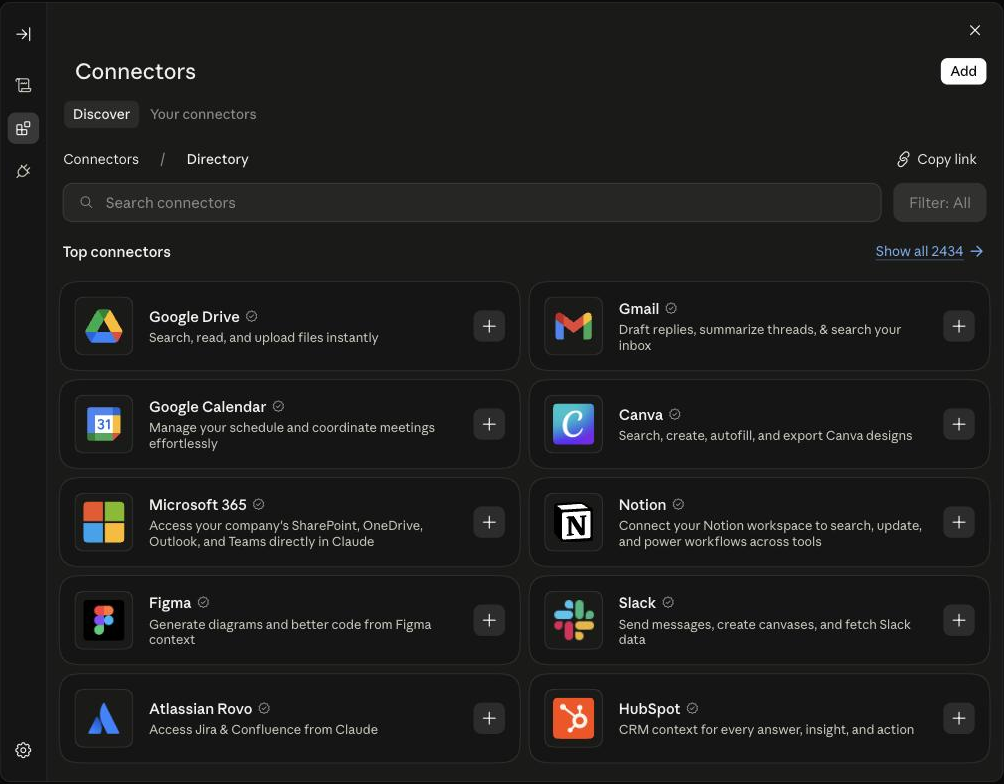This screenshot has width=1004, height=784.
Task: Click verified badge next to Google Drive
Action: tap(252, 316)
